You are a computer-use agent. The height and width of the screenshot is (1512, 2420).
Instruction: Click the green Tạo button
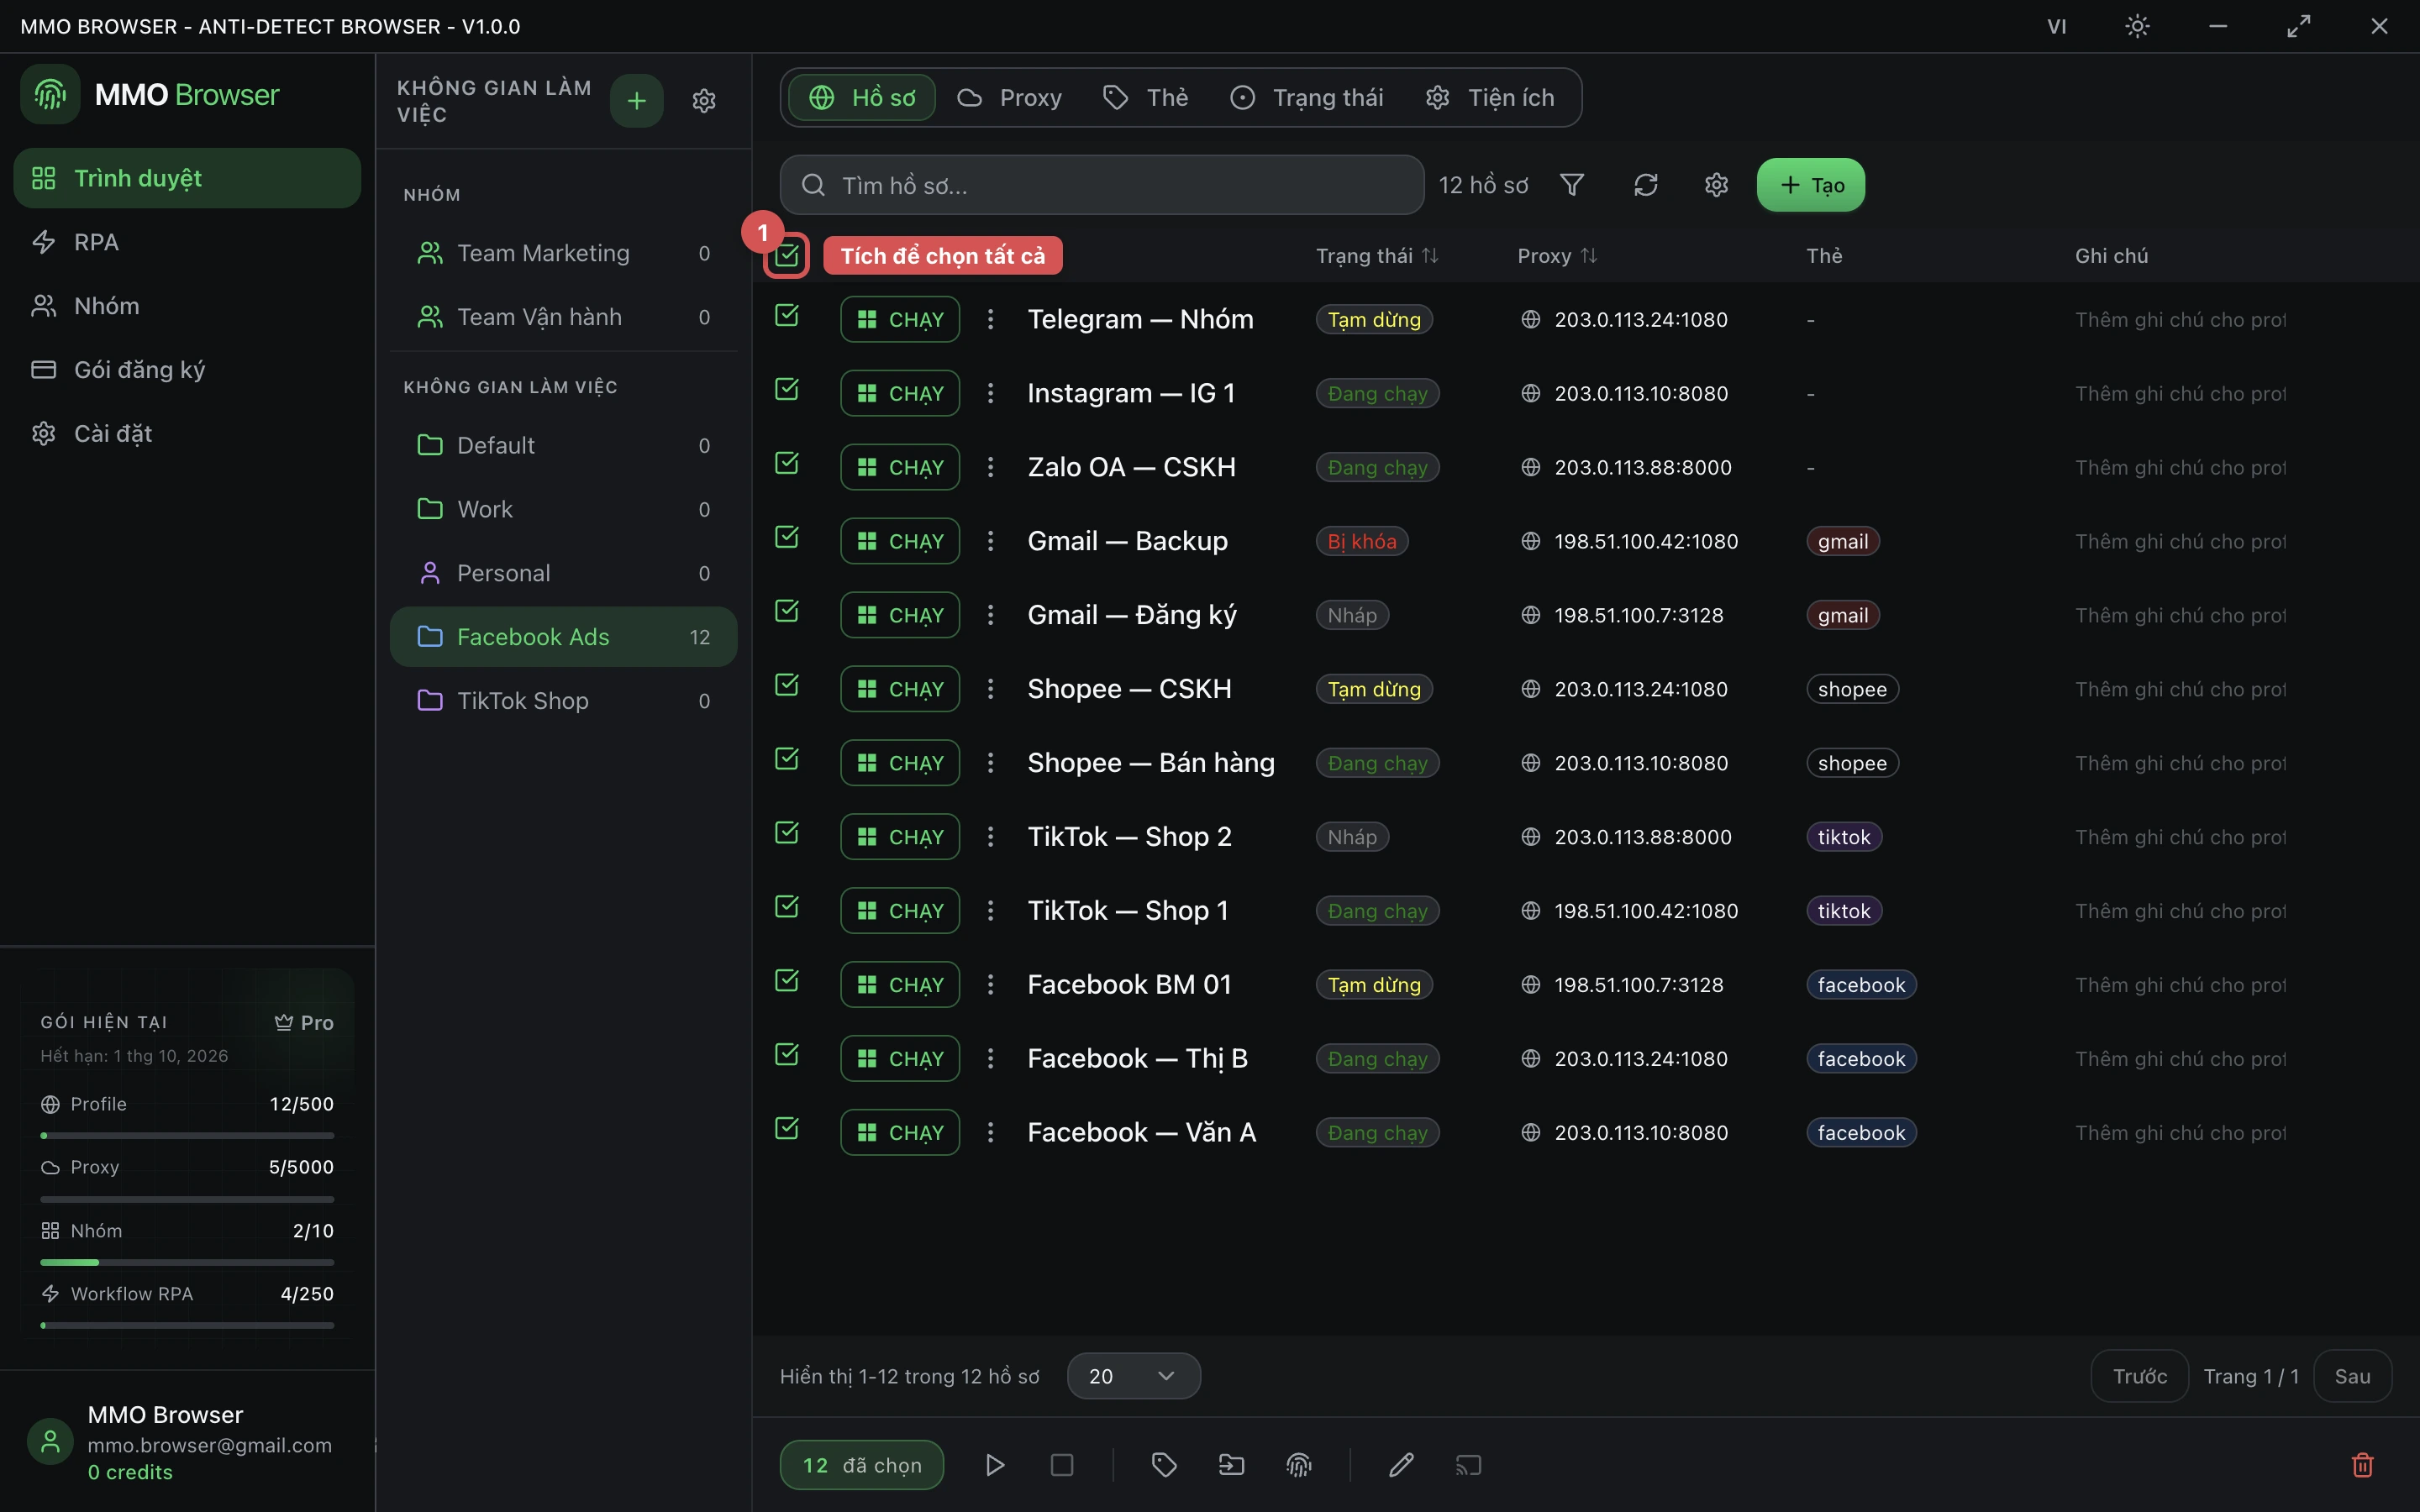[1811, 185]
